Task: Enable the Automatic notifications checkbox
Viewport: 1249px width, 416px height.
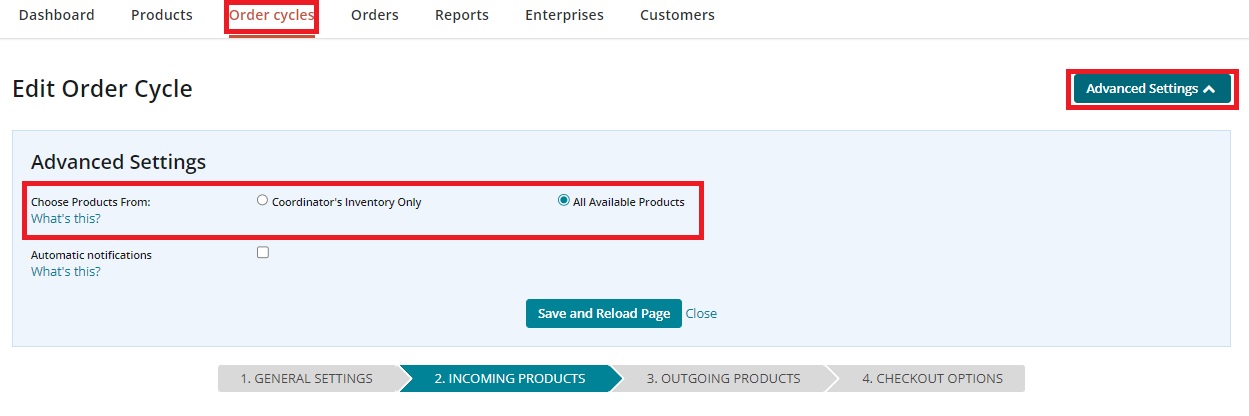Action: 263,253
